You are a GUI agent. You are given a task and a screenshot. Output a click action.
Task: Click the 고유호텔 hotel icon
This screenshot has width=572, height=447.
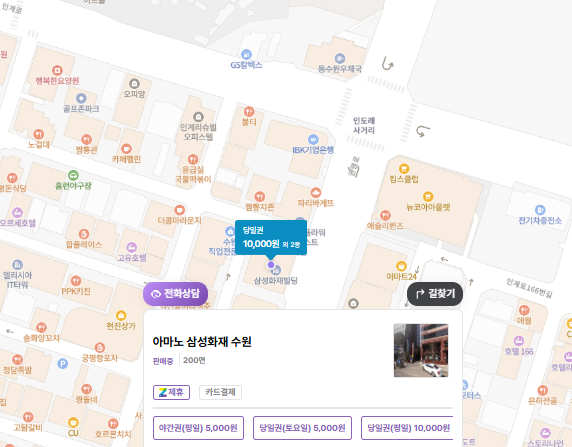coord(131,247)
